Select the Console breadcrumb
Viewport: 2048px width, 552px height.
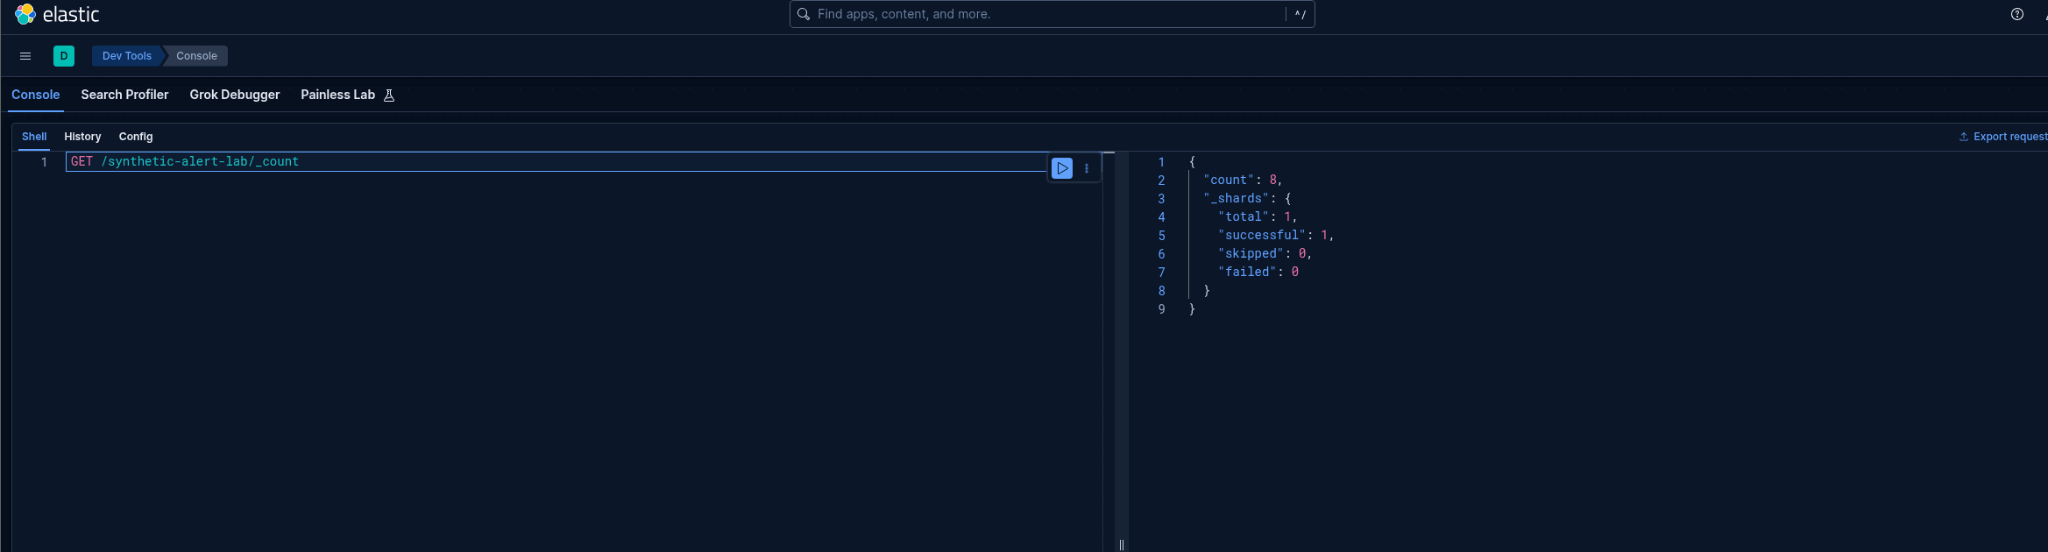pyautogui.click(x=197, y=56)
